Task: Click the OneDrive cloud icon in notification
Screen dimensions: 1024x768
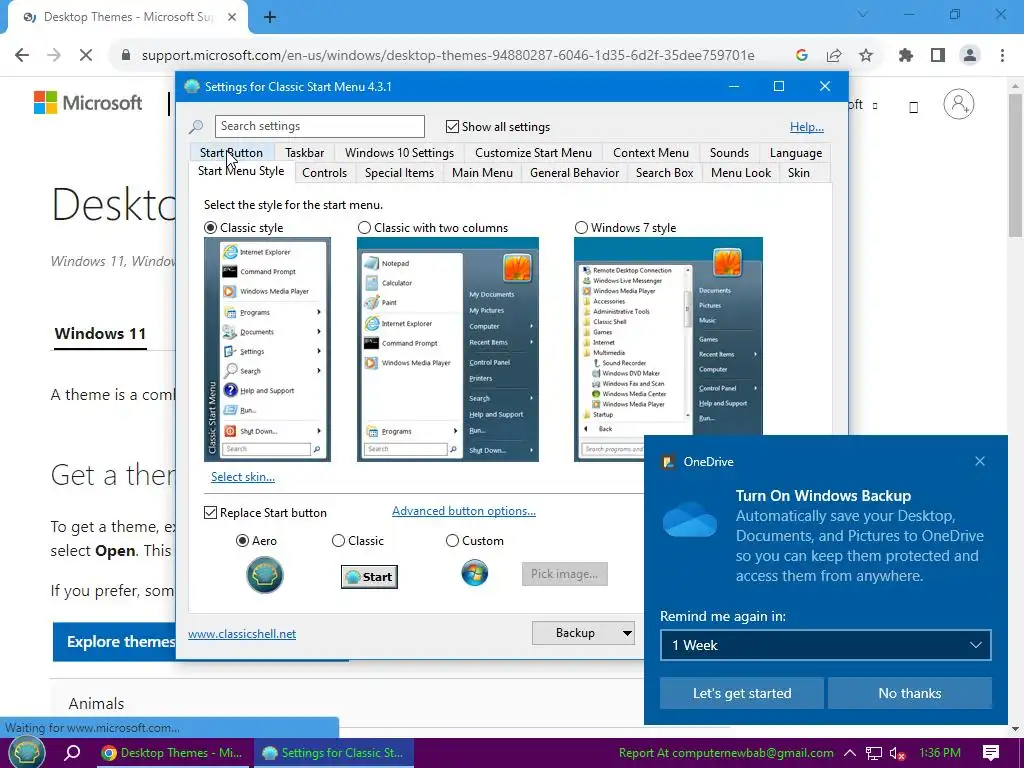Action: (690, 520)
